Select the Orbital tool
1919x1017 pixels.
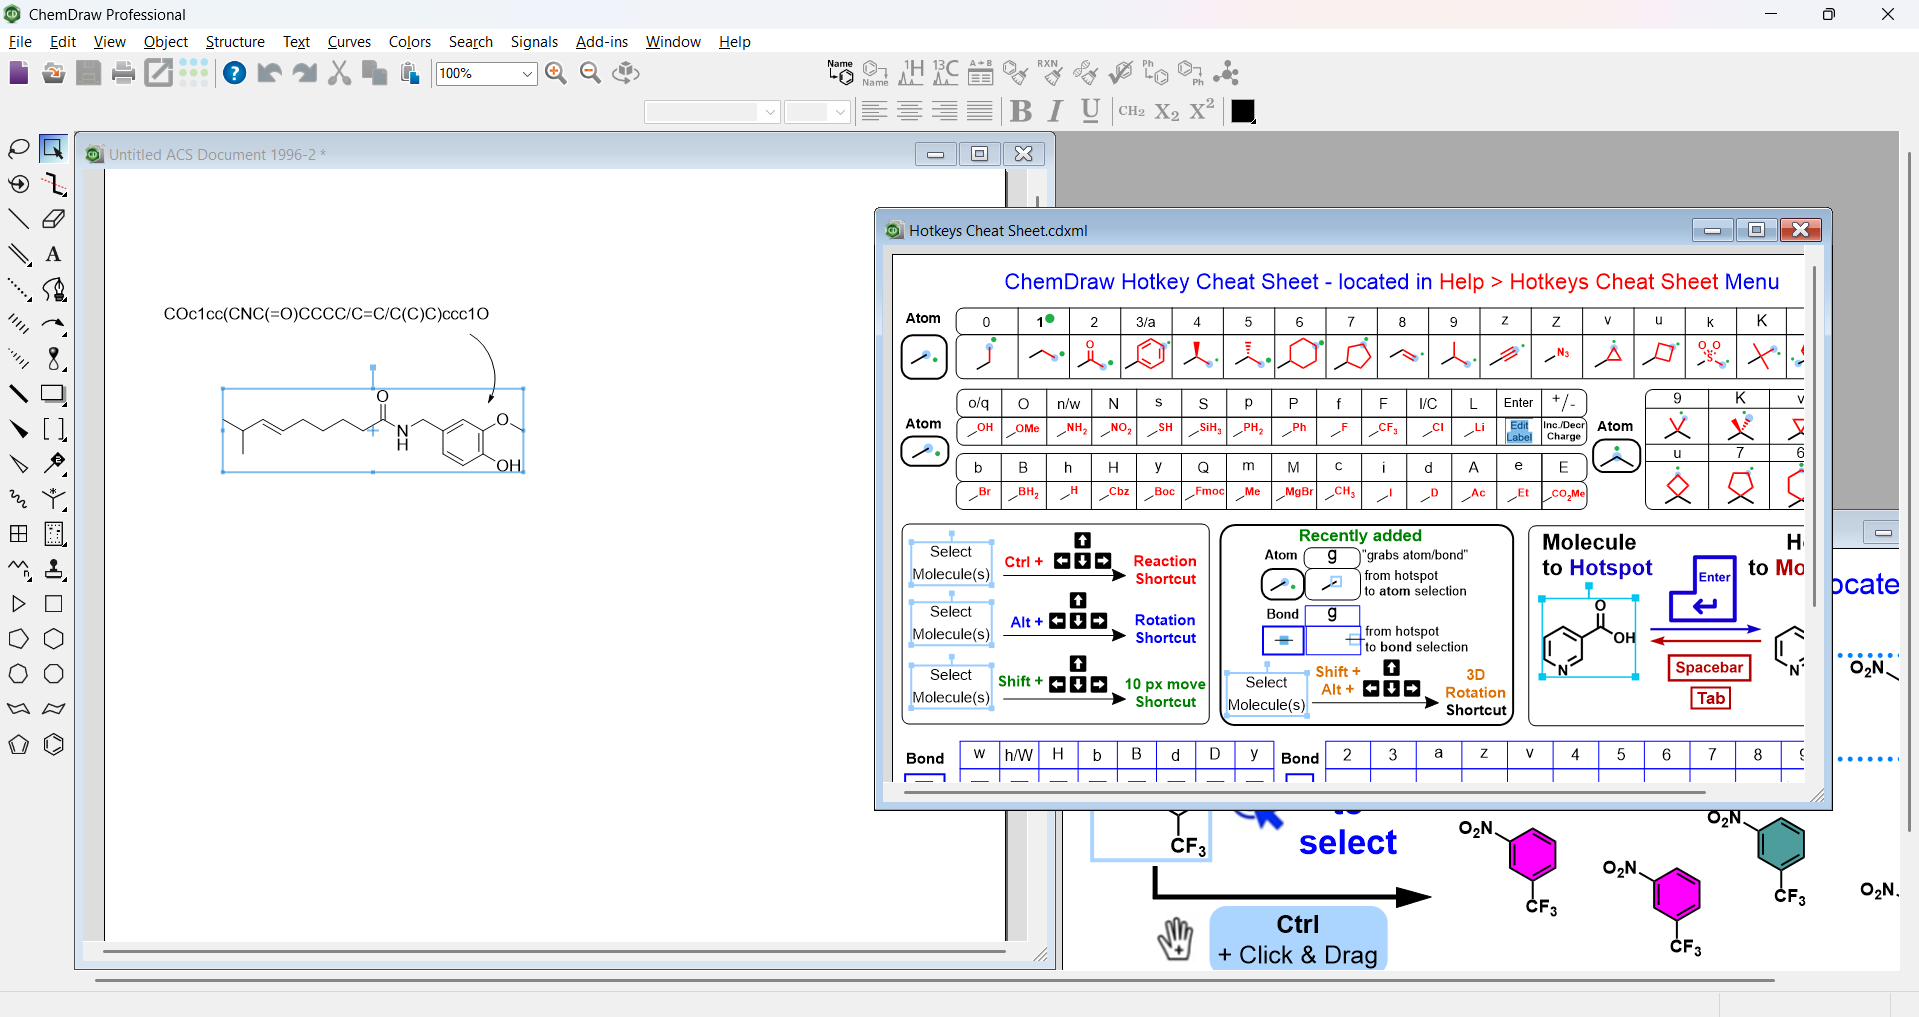tap(54, 359)
